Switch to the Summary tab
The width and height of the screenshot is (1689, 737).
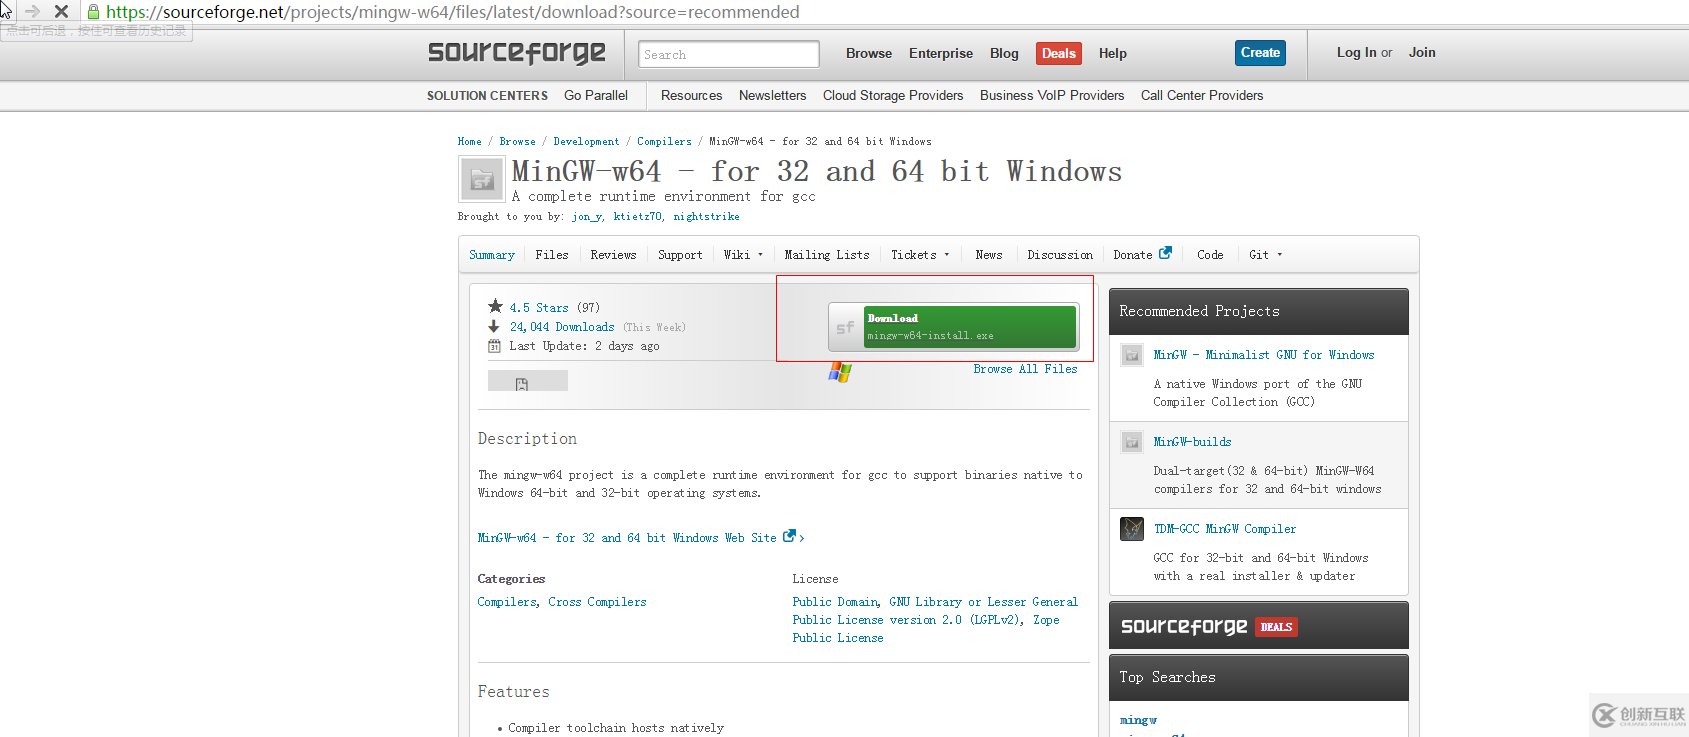tap(492, 255)
